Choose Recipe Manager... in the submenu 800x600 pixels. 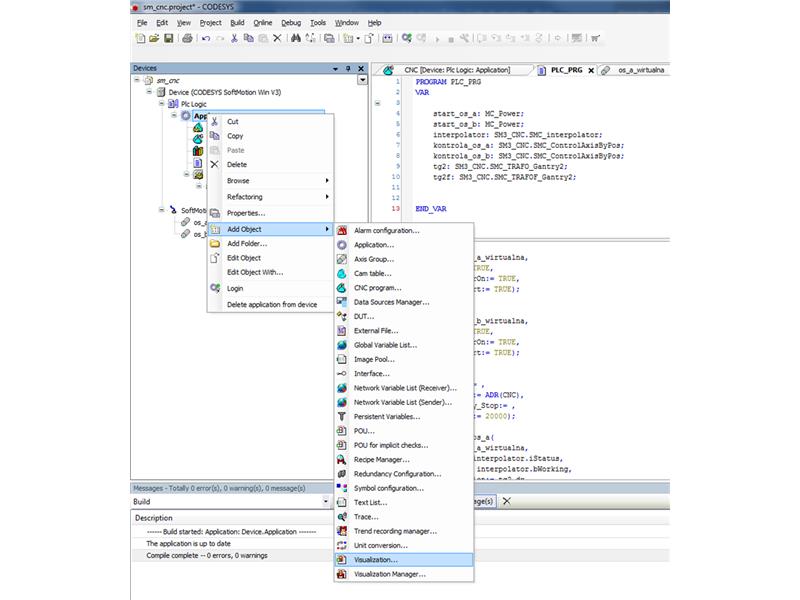point(404,460)
